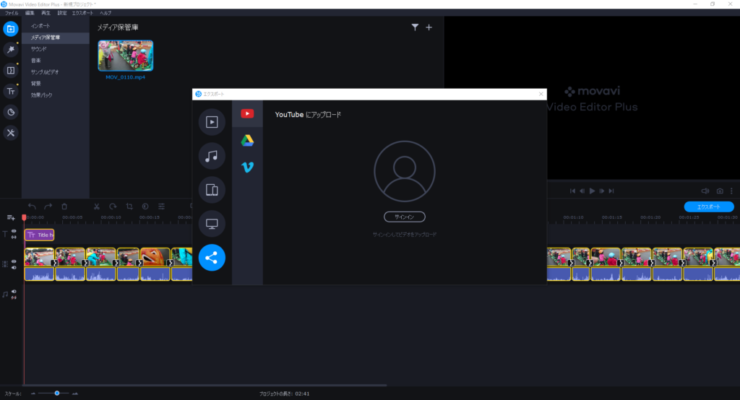Close the エクスポート dialog
Image resolution: width=740 pixels, height=400 pixels.
541,94
